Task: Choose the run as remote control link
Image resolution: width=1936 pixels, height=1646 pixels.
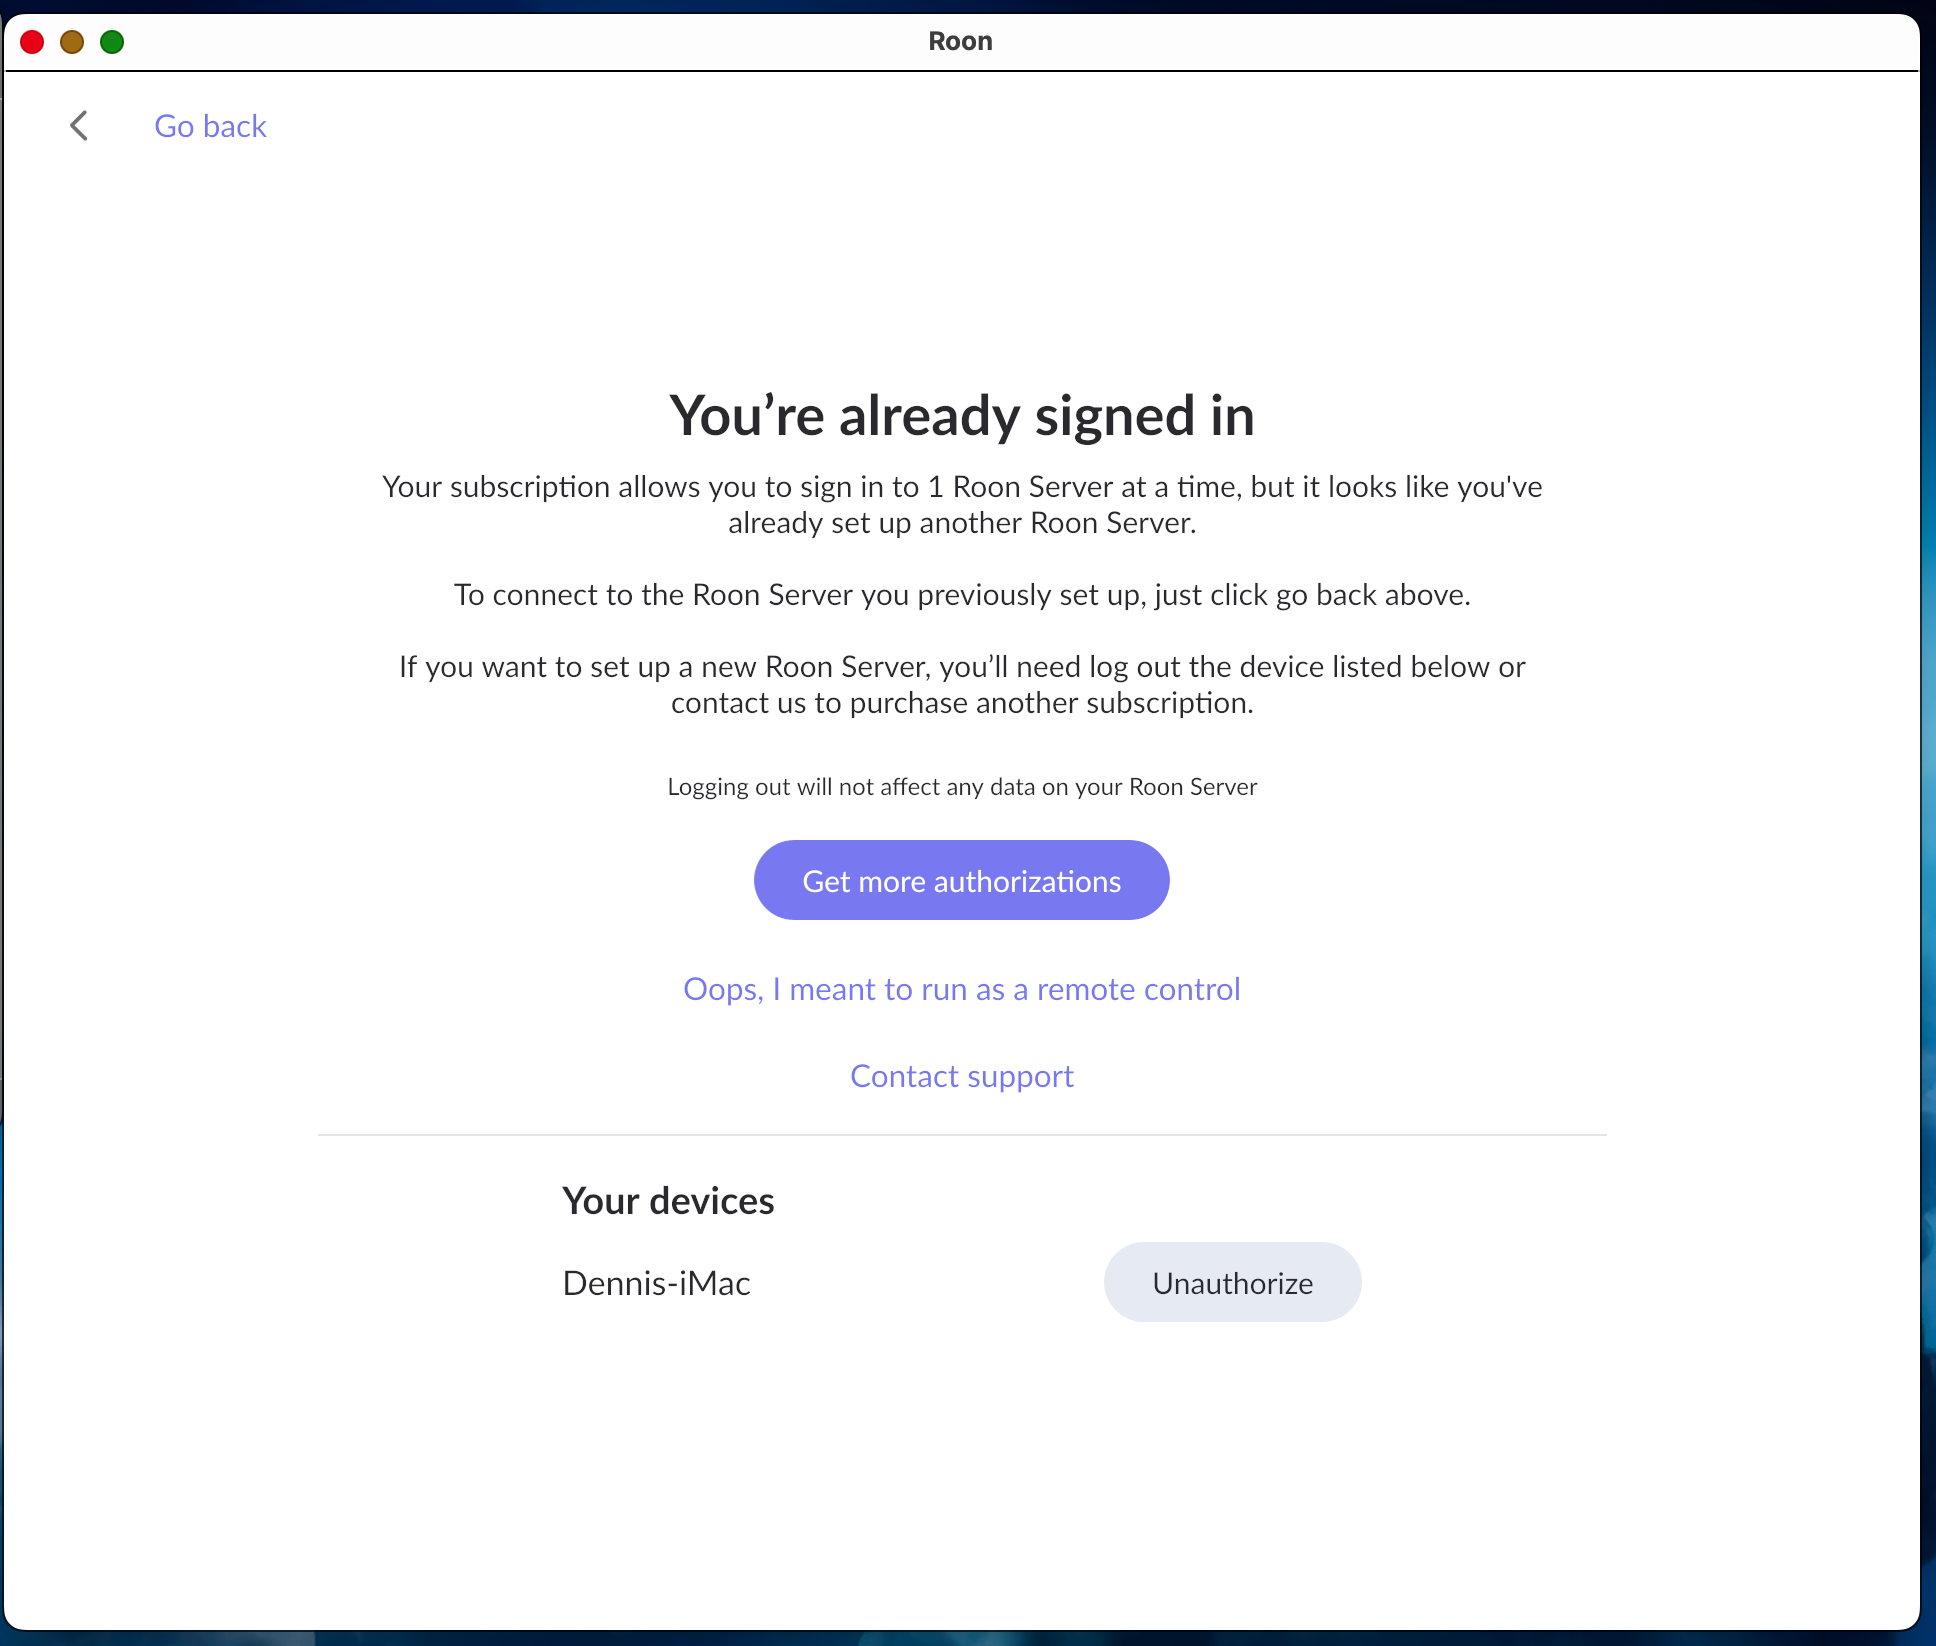Action: coord(961,989)
